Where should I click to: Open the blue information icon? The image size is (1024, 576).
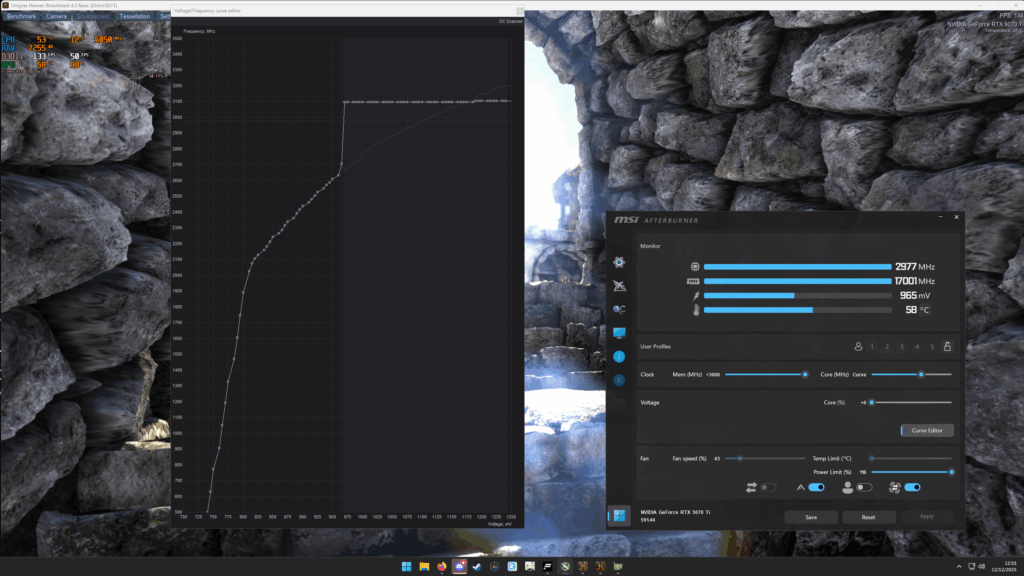click(619, 357)
